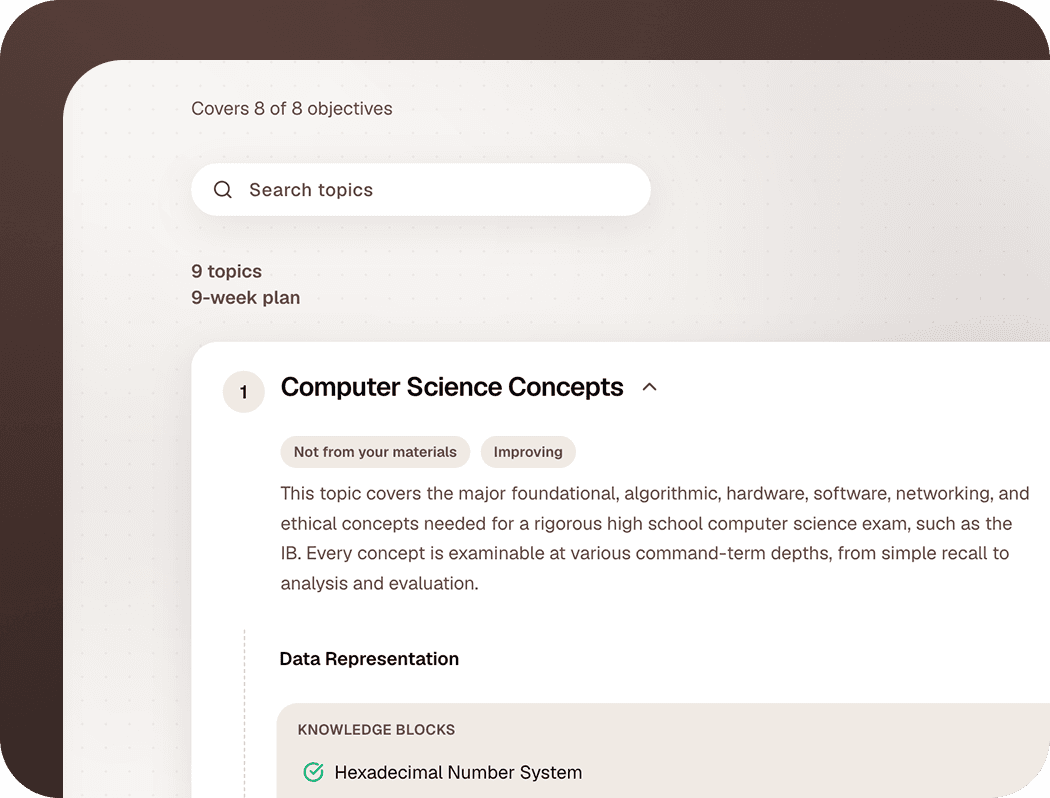Collapse the Computer Science Concepts topic chevron
The image size is (1050, 798).
point(650,387)
